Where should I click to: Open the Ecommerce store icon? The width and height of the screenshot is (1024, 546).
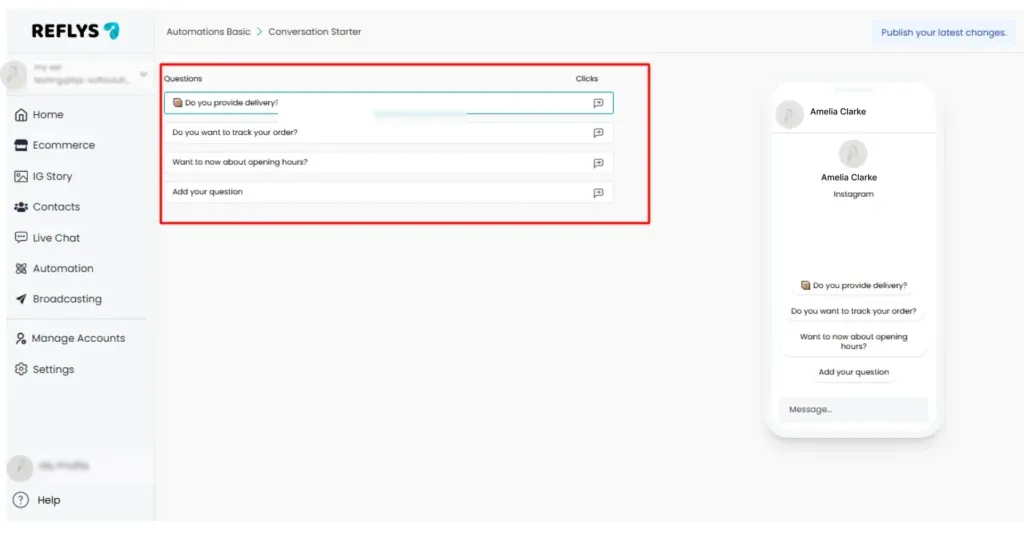tap(21, 145)
